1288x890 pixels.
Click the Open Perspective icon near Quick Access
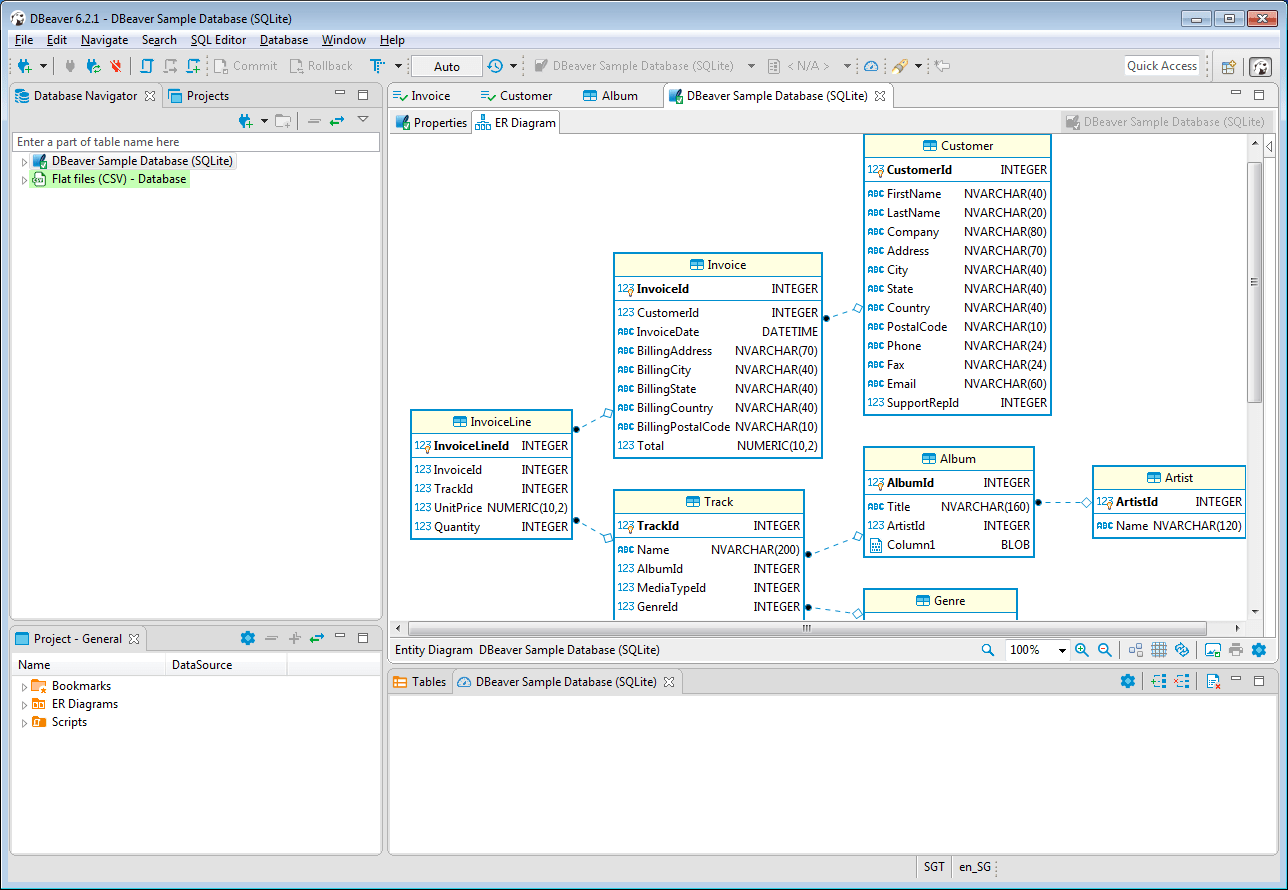[x=1229, y=67]
